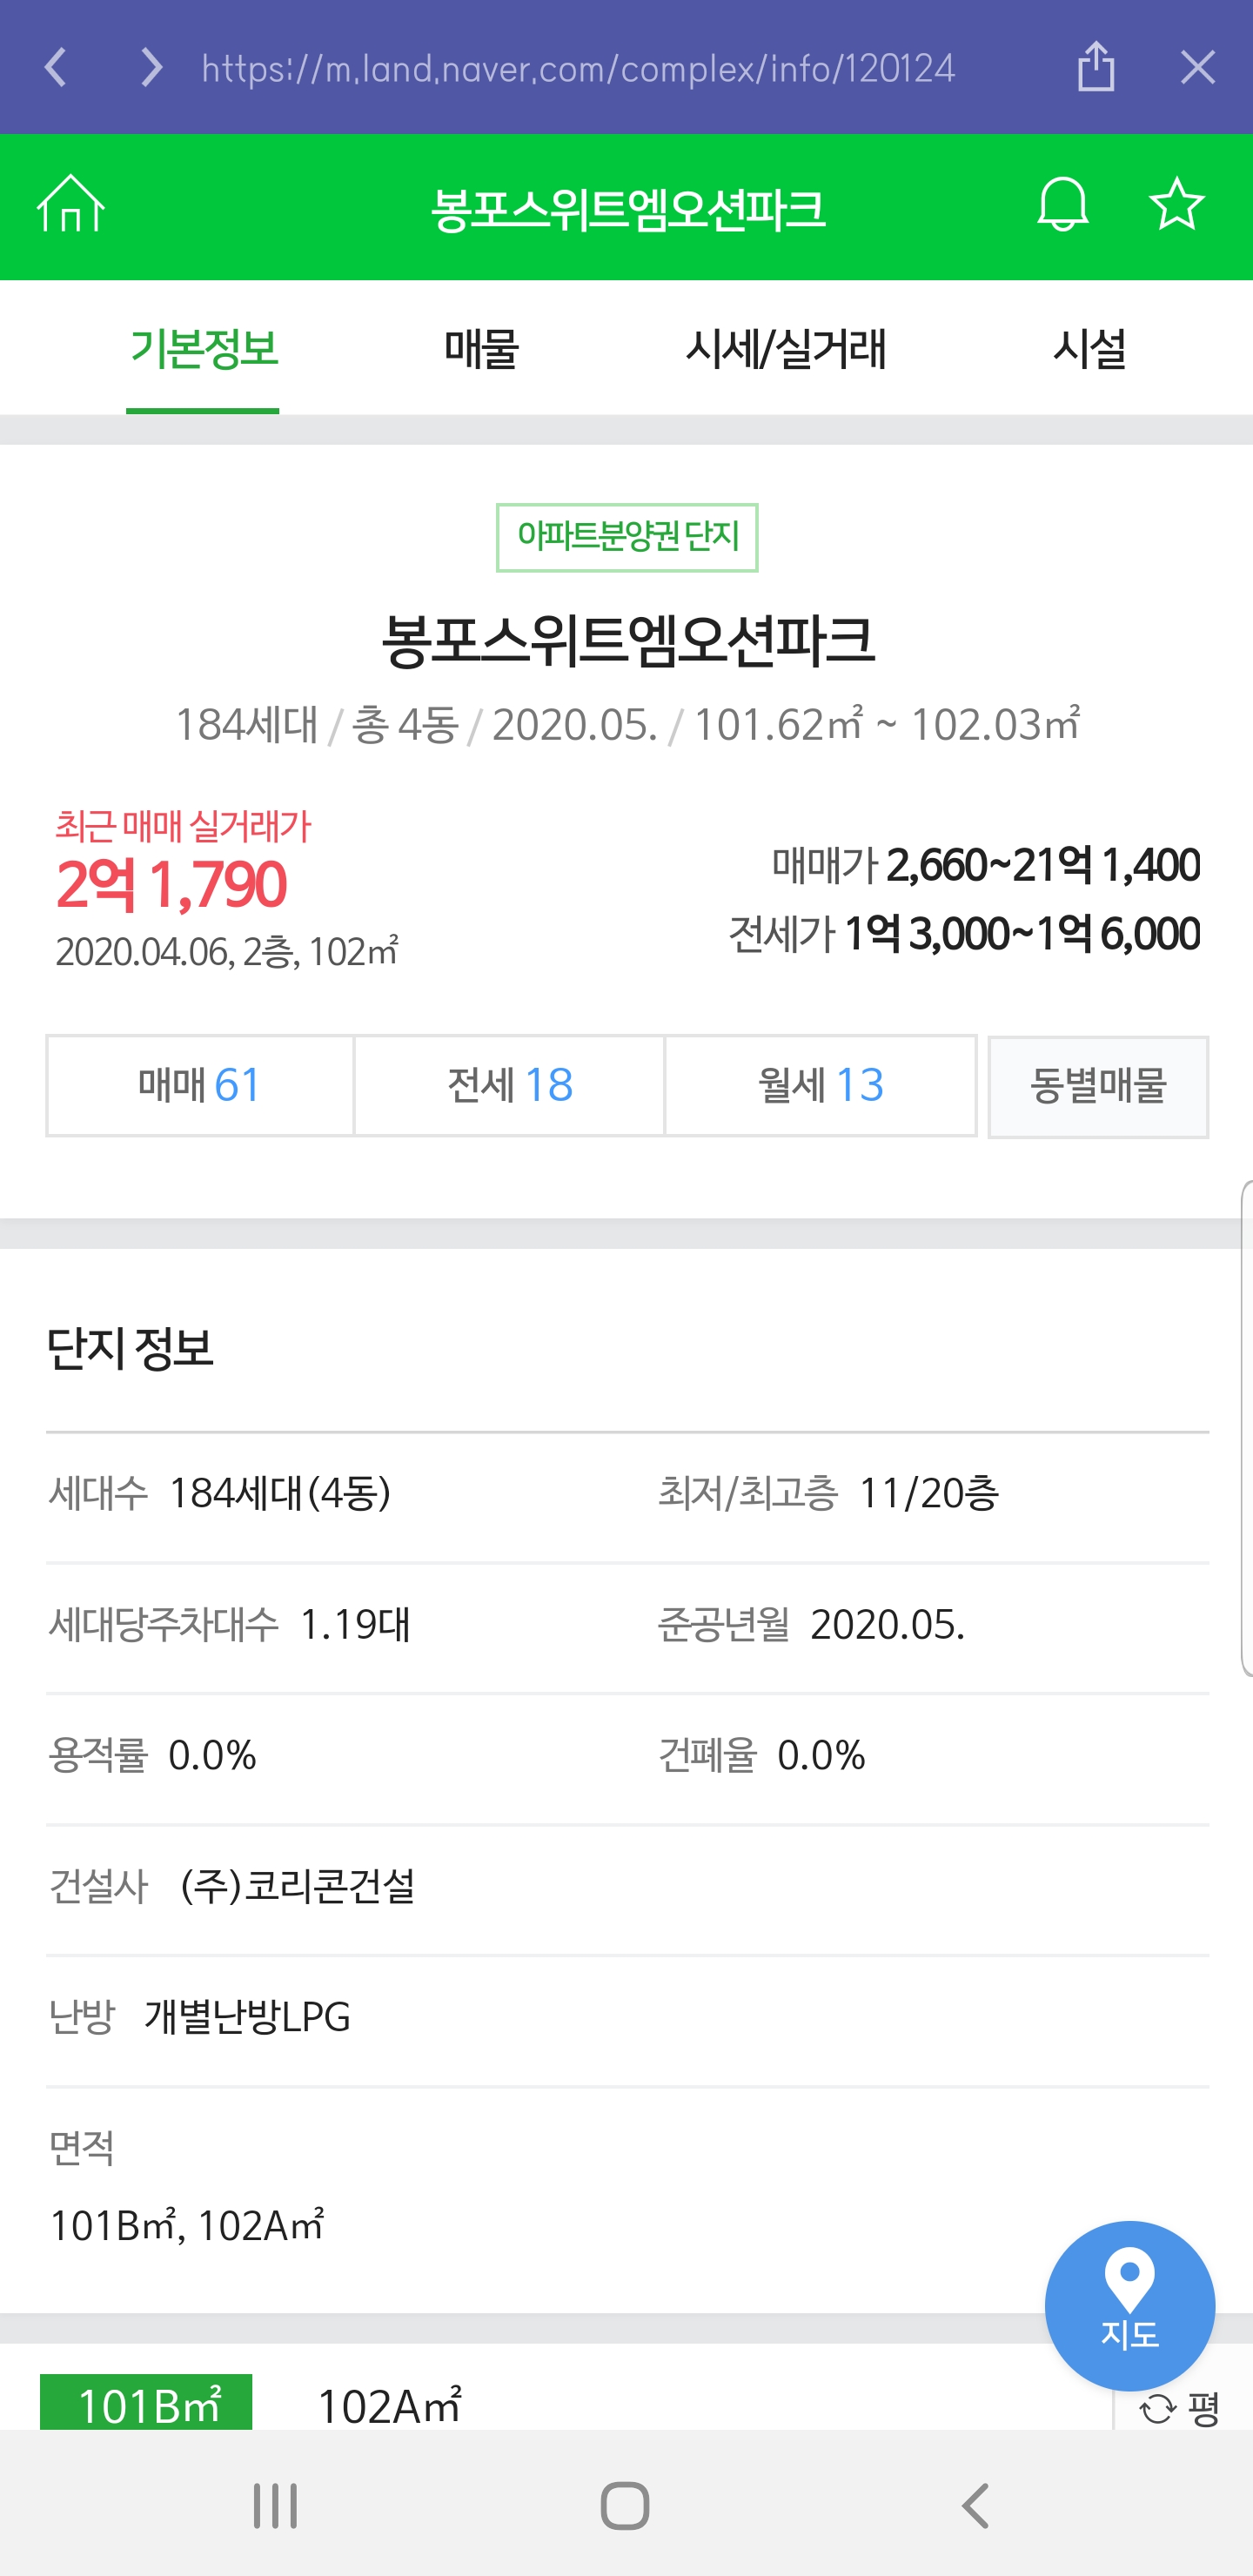Select the 시설 tab
This screenshot has height=2576, width=1253.
point(1089,349)
